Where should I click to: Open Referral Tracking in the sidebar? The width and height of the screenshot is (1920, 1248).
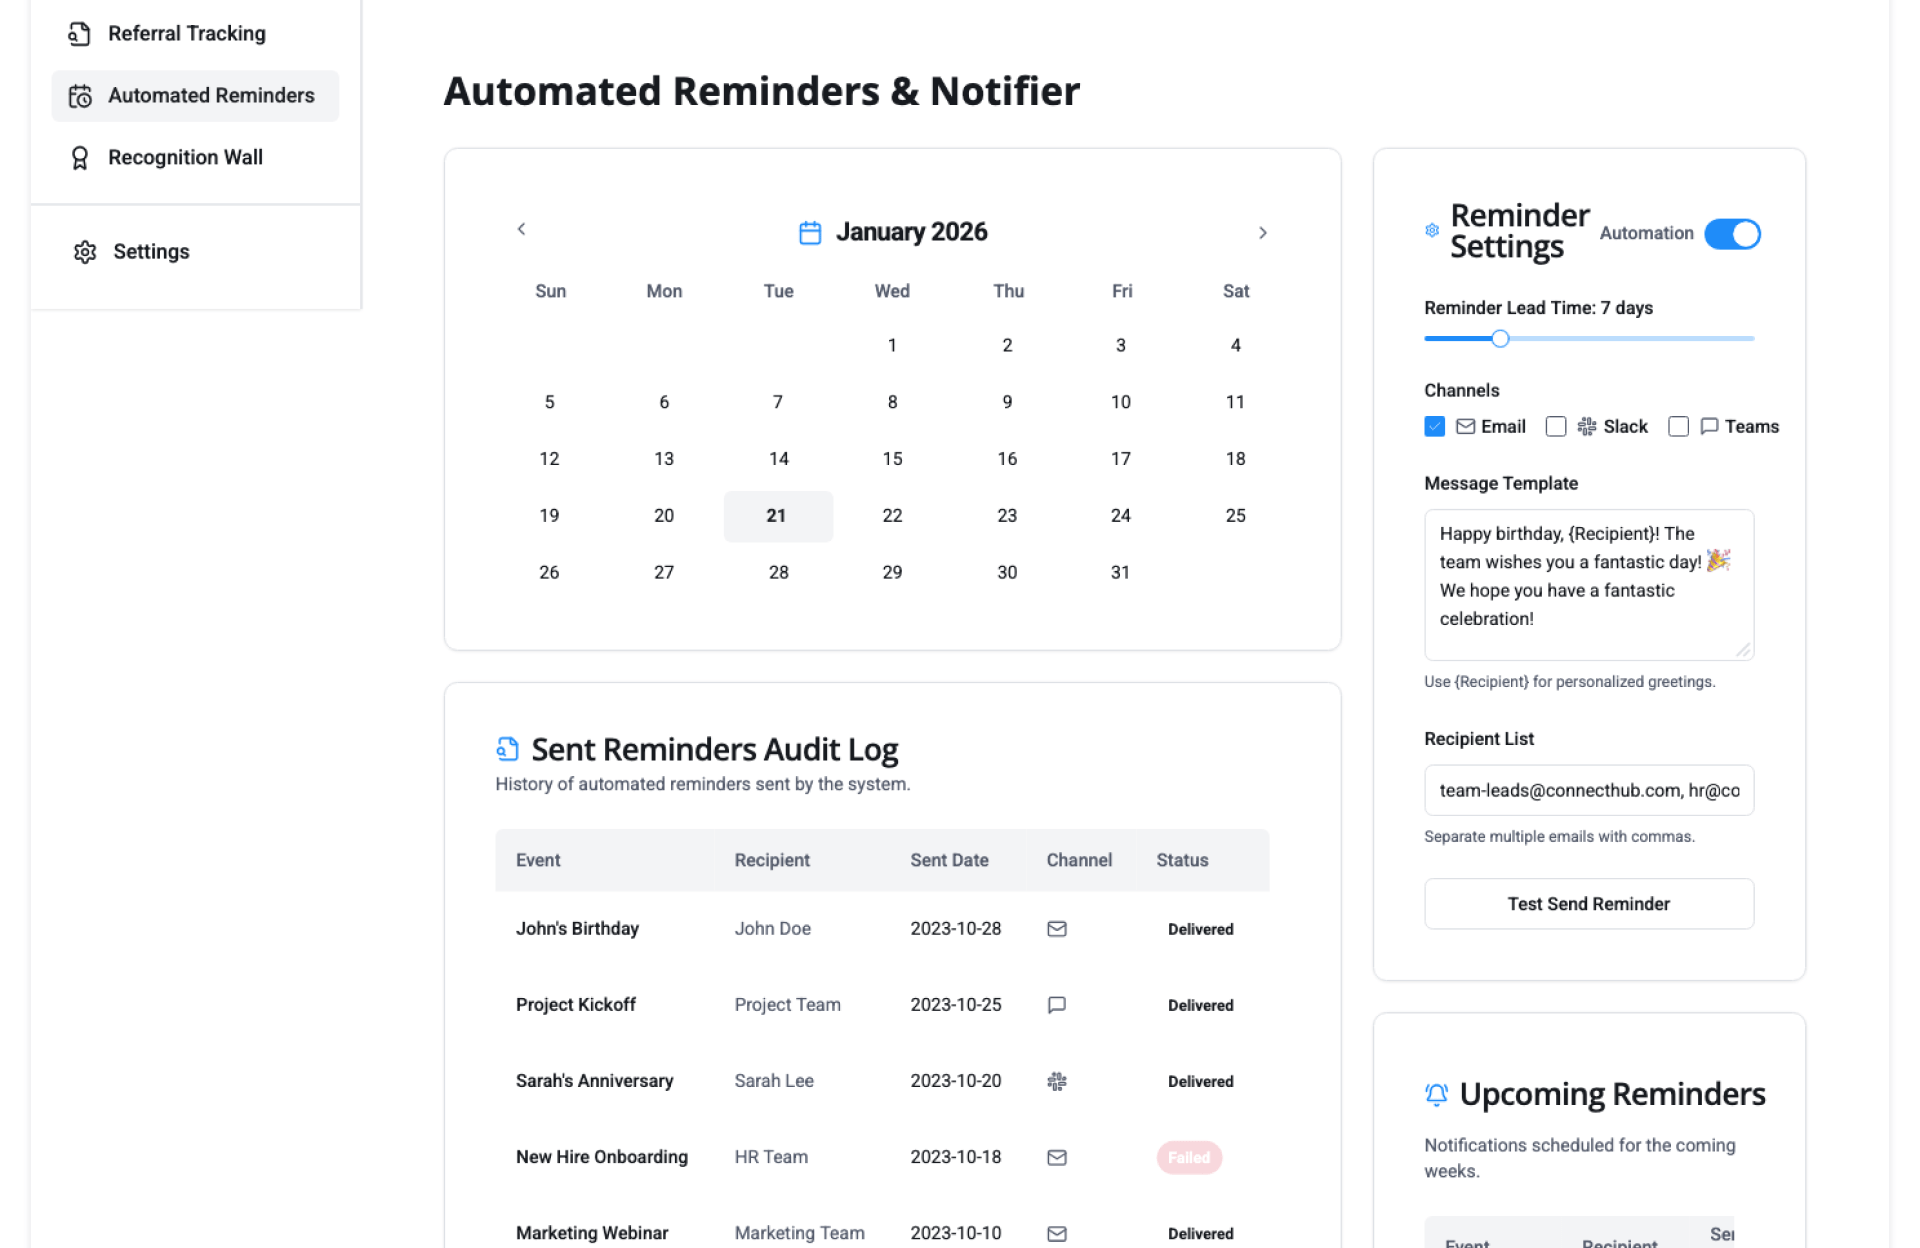point(186,34)
